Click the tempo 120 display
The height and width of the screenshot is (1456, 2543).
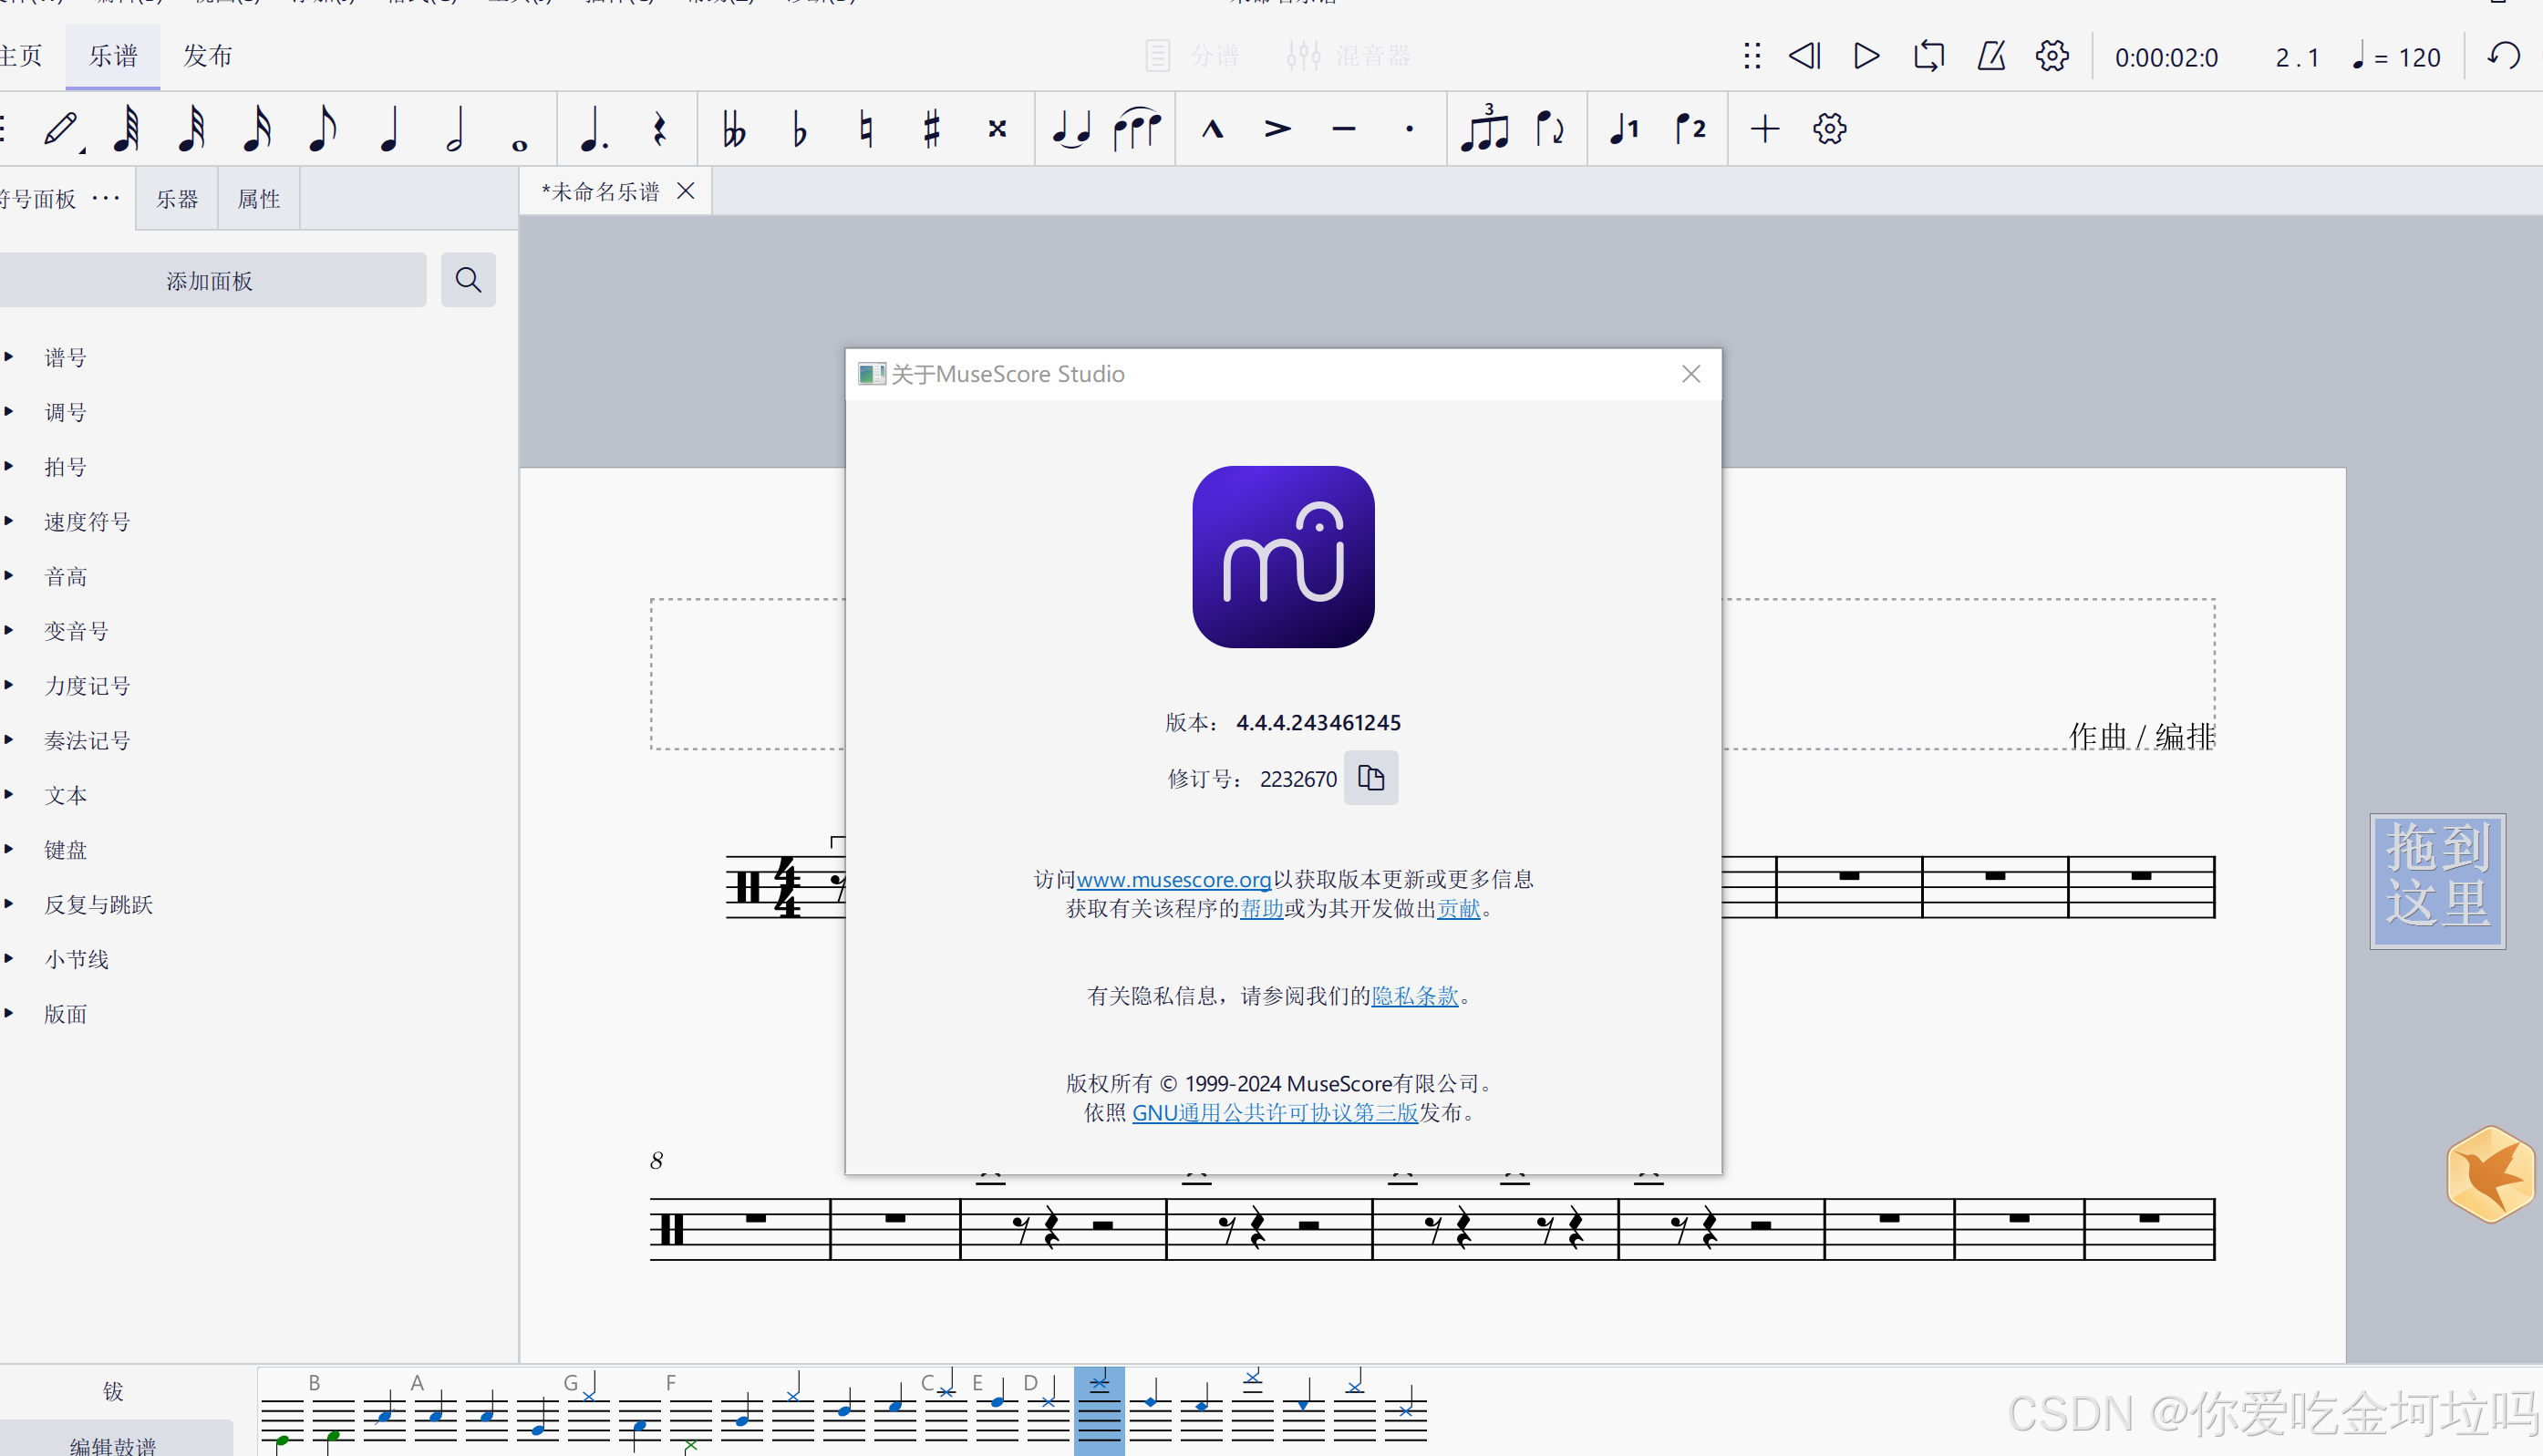2396,58
